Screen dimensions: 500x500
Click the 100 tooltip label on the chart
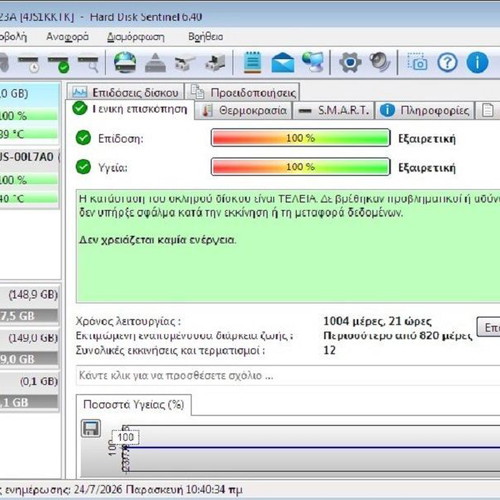tap(125, 437)
